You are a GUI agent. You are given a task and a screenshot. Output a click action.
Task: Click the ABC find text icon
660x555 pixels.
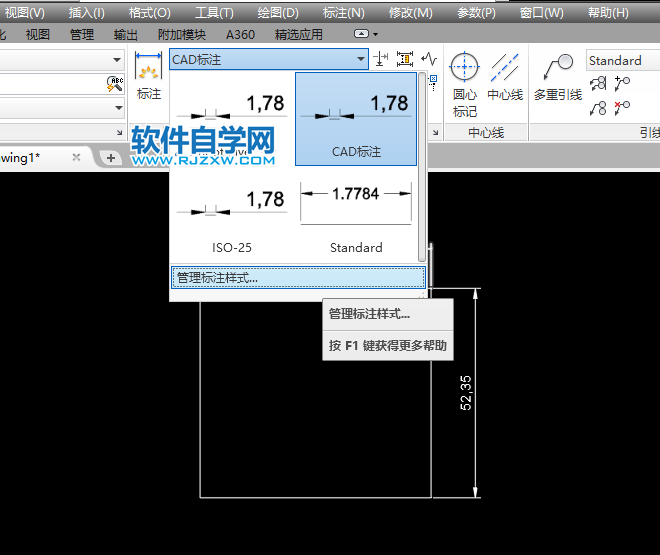114,84
